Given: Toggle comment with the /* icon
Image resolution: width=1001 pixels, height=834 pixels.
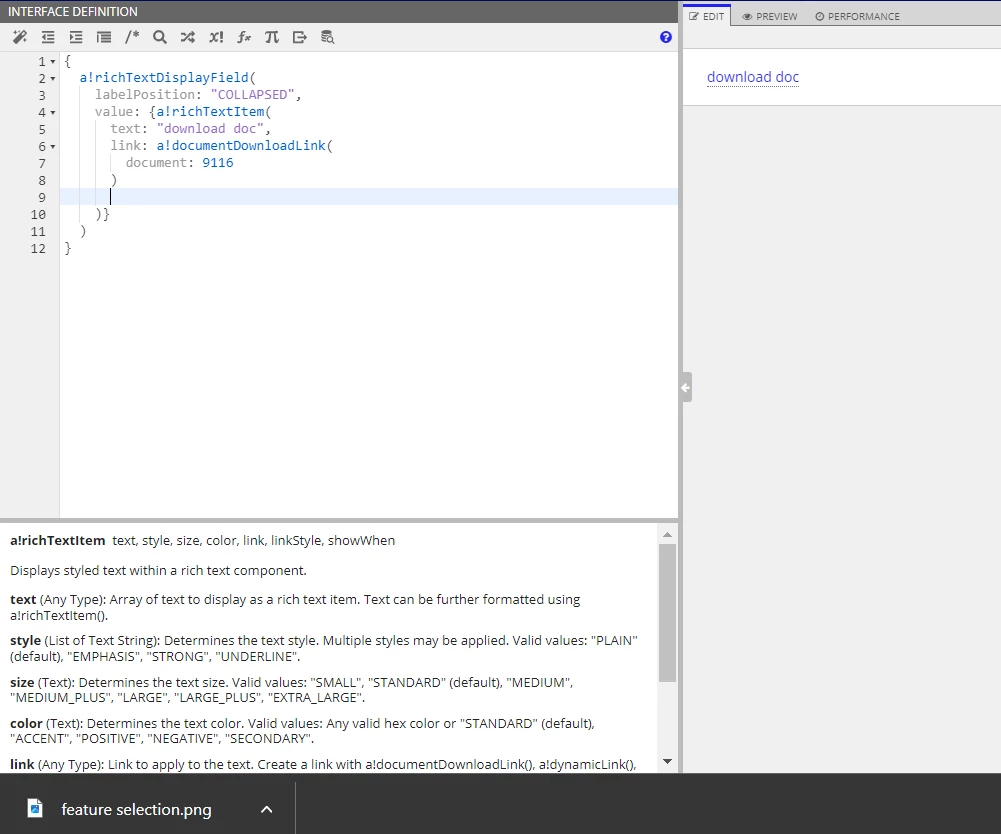Looking at the screenshot, I should click(132, 36).
